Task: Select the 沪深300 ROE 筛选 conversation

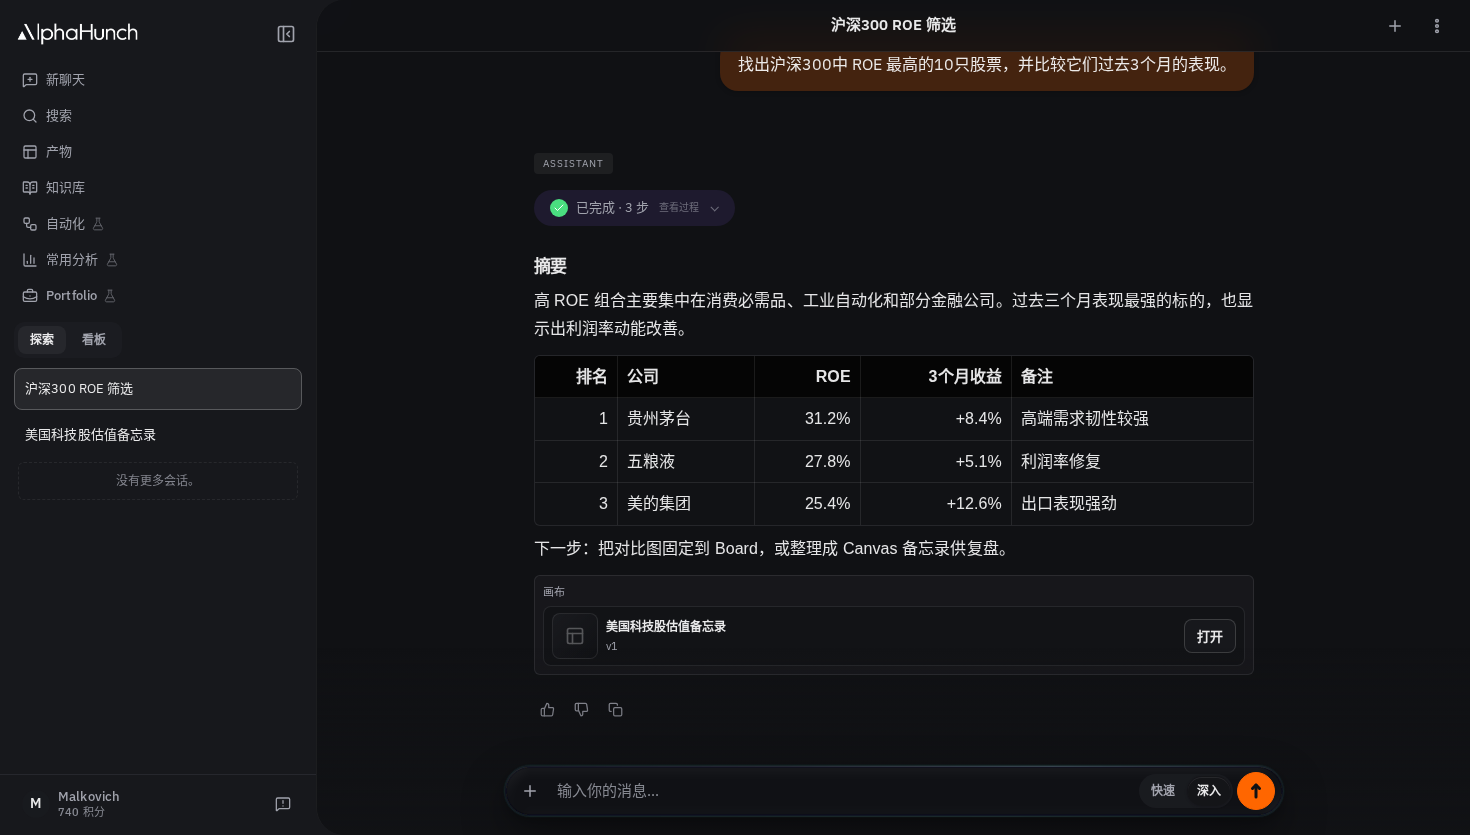Action: (158, 389)
